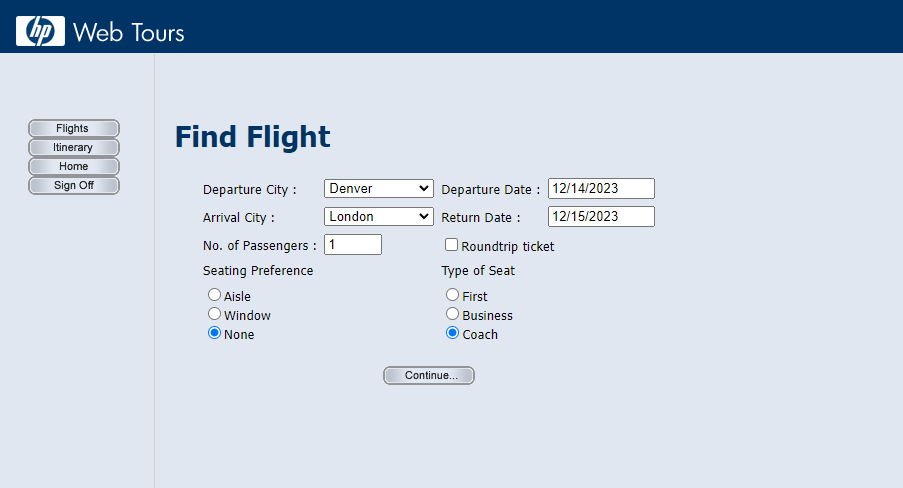Focus the No. of Passengers field

[x=352, y=244]
